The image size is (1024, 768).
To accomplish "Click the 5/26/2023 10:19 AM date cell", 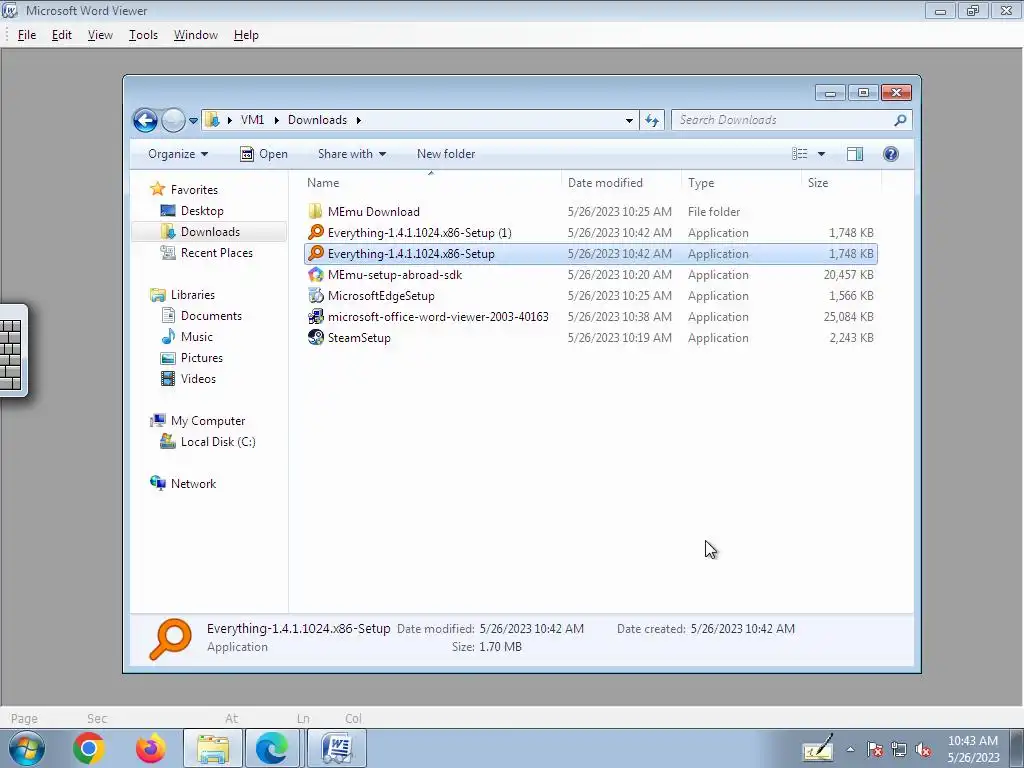I will pyautogui.click(x=620, y=338).
